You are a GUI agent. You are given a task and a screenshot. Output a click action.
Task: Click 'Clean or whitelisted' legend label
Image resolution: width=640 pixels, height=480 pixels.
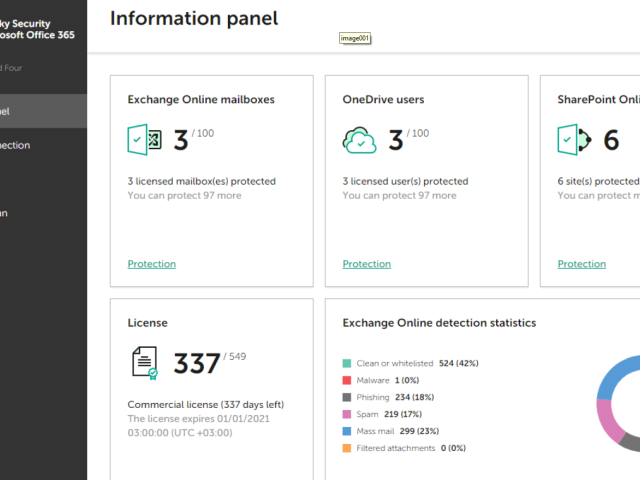tap(395, 363)
